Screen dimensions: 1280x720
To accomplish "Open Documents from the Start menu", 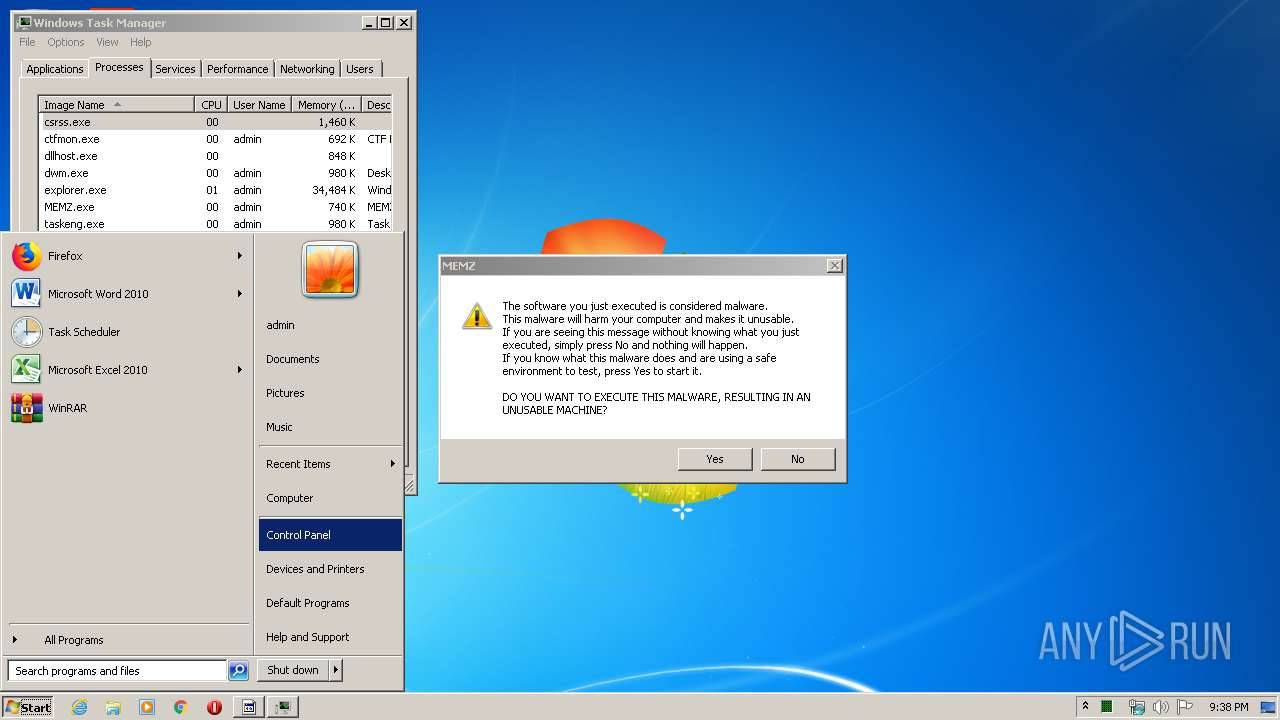I will coord(330,359).
